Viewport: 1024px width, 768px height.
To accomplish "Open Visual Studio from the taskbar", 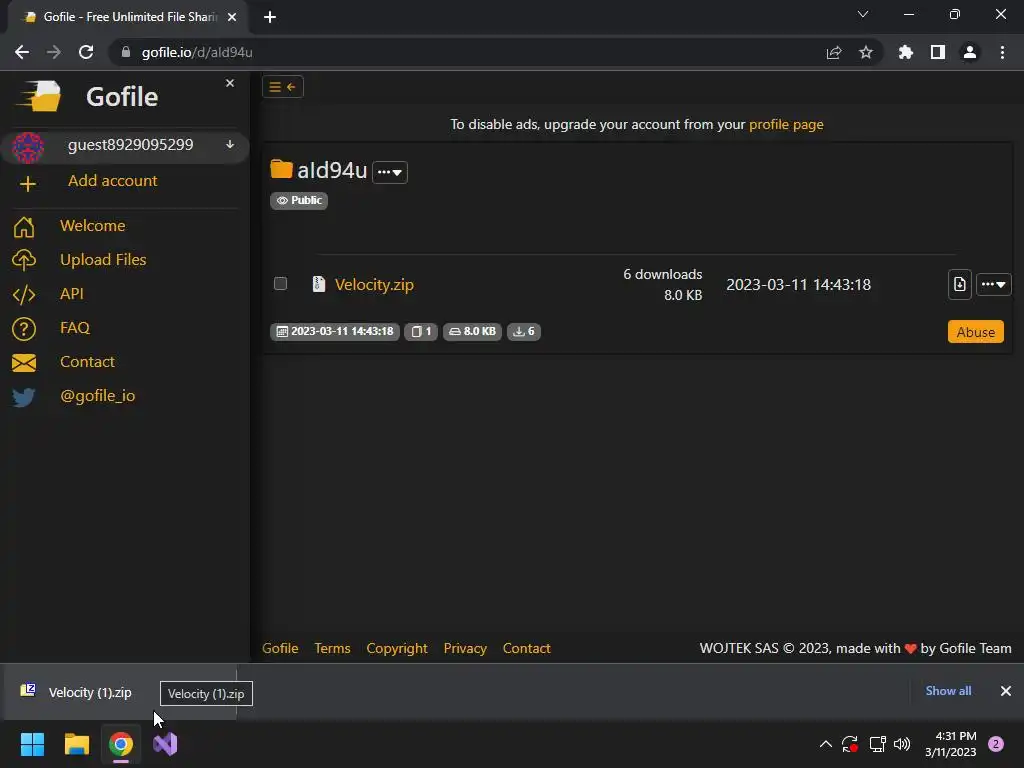I will tap(165, 744).
